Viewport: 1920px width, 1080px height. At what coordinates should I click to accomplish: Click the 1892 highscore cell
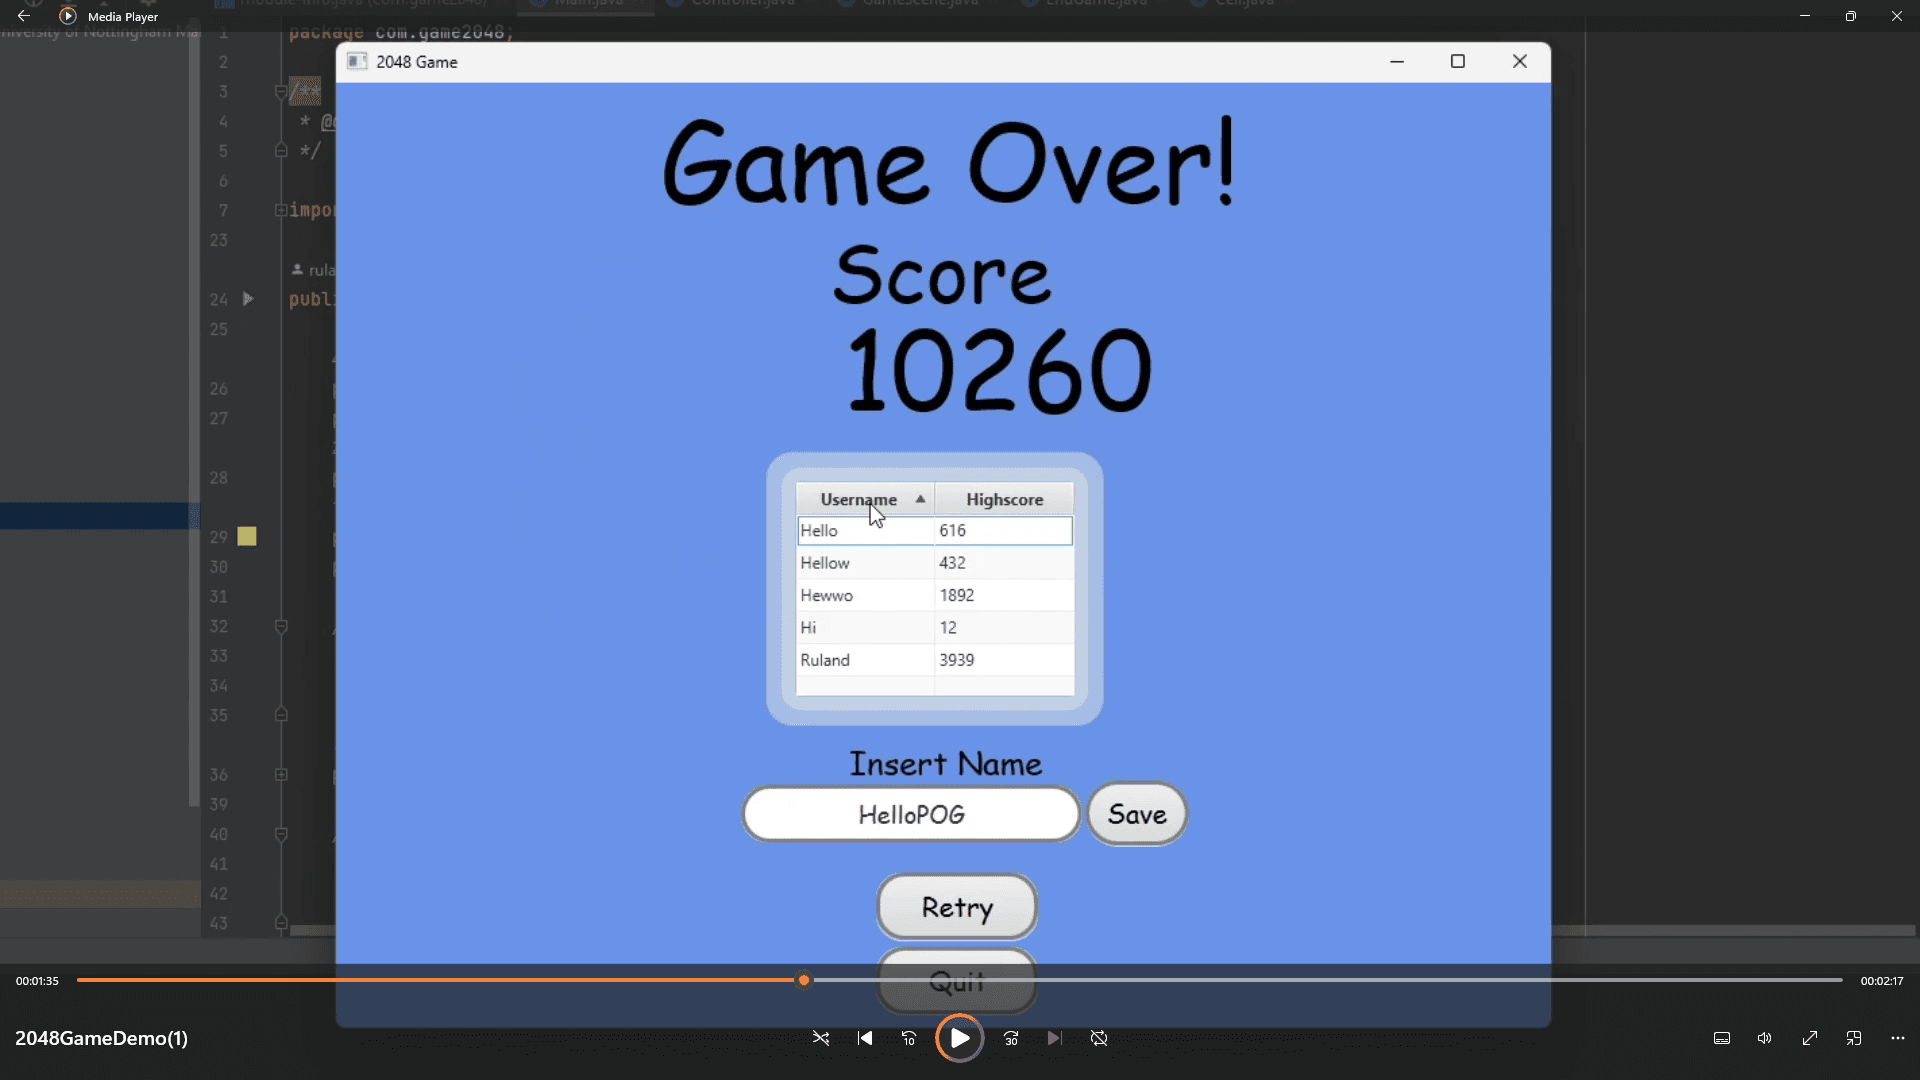click(x=1004, y=595)
